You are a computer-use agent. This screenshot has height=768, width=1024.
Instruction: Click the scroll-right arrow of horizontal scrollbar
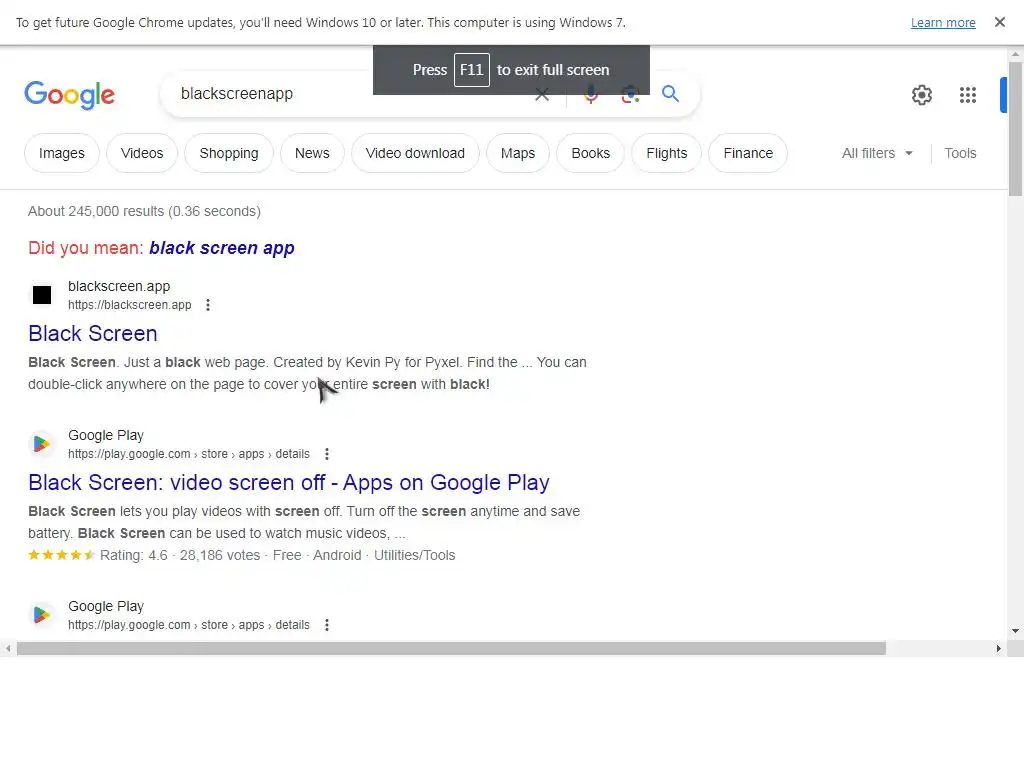tap(998, 648)
